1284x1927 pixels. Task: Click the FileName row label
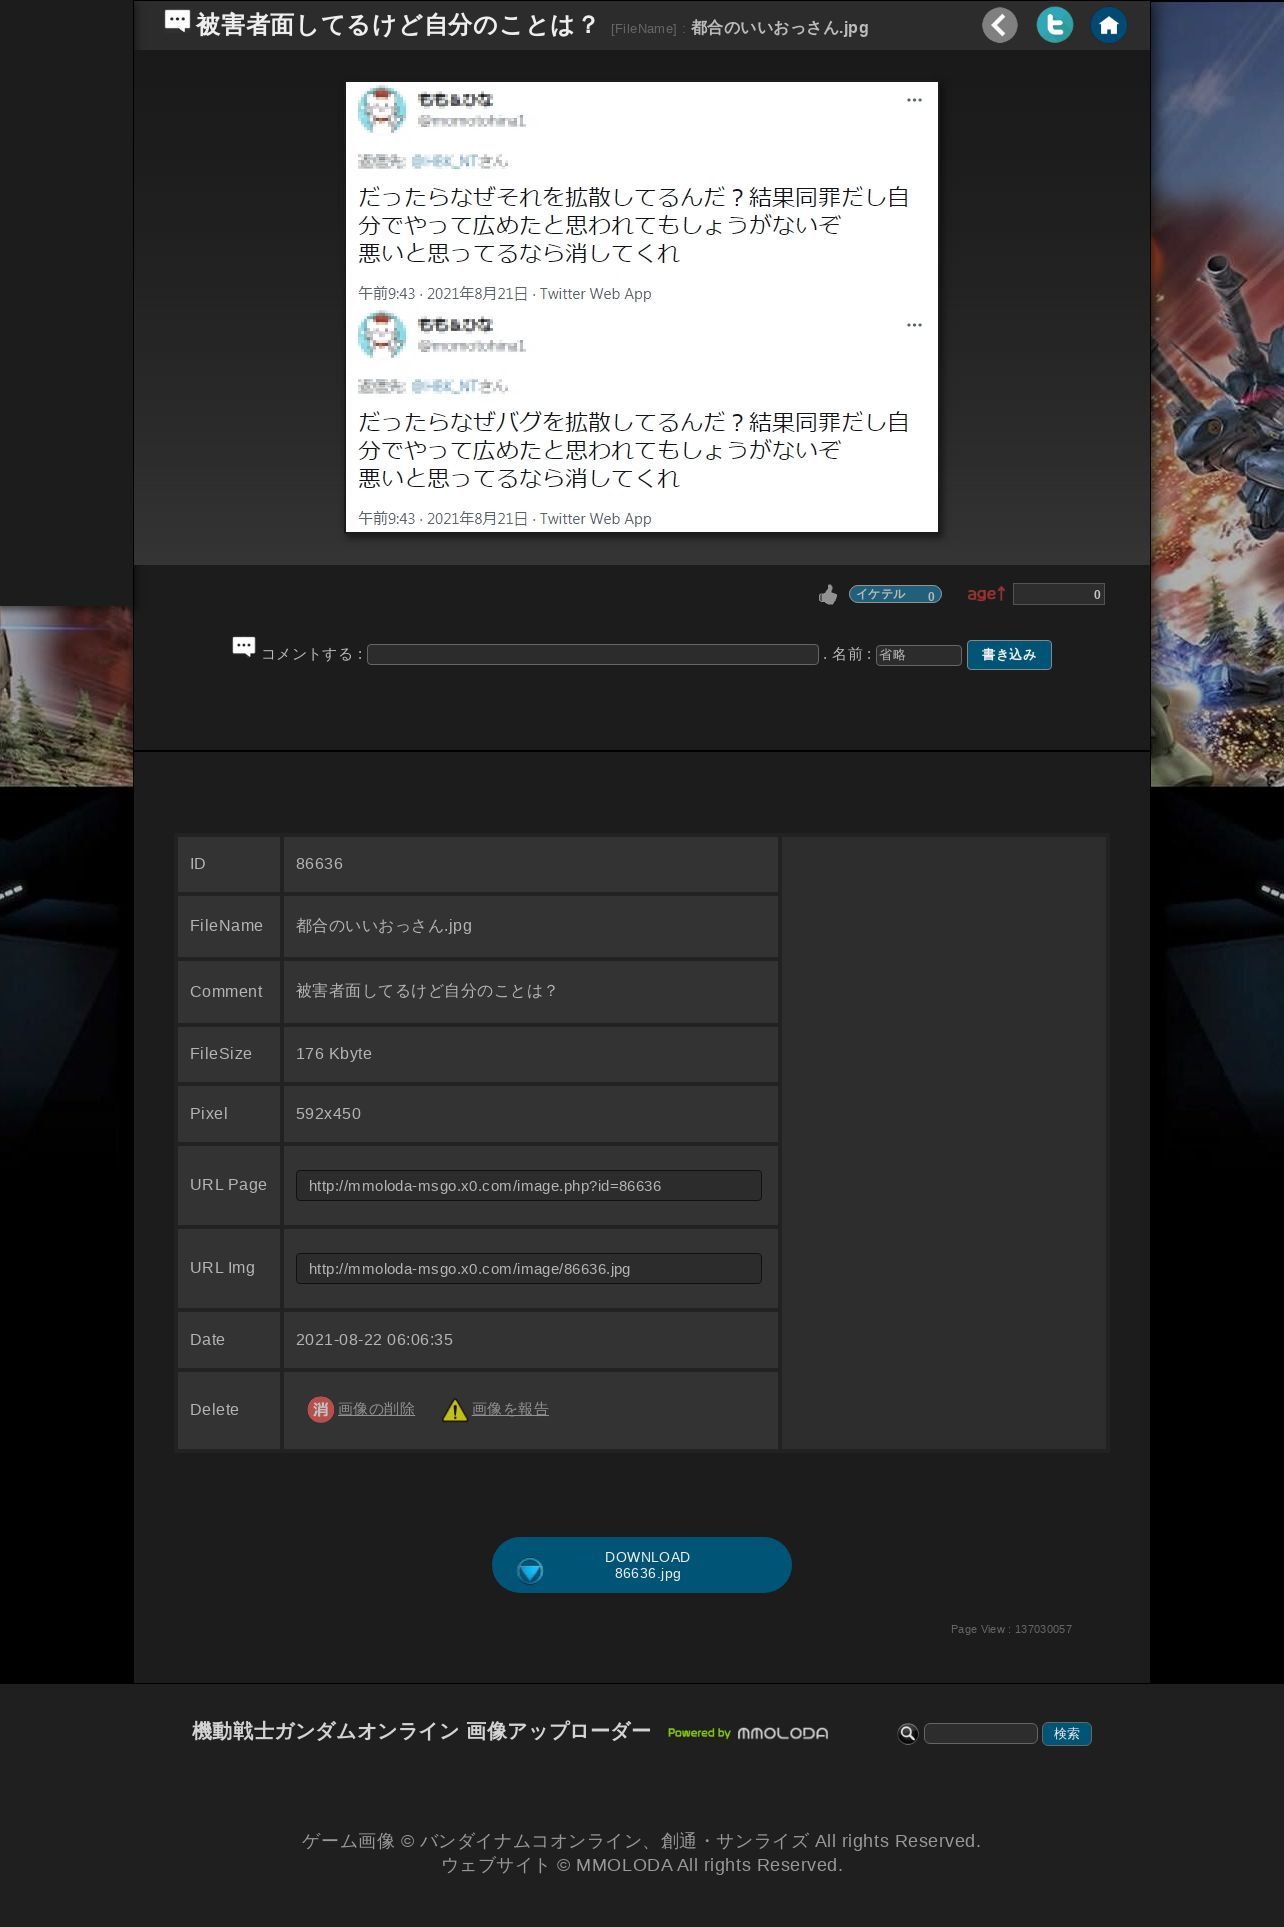[x=226, y=926]
